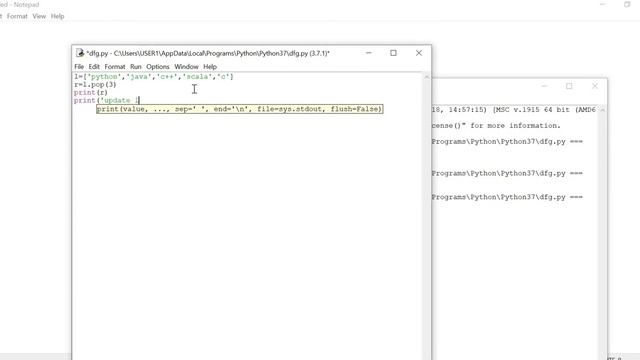Close the dfg.py editor window
This screenshot has height=360, width=640.
click(419, 53)
